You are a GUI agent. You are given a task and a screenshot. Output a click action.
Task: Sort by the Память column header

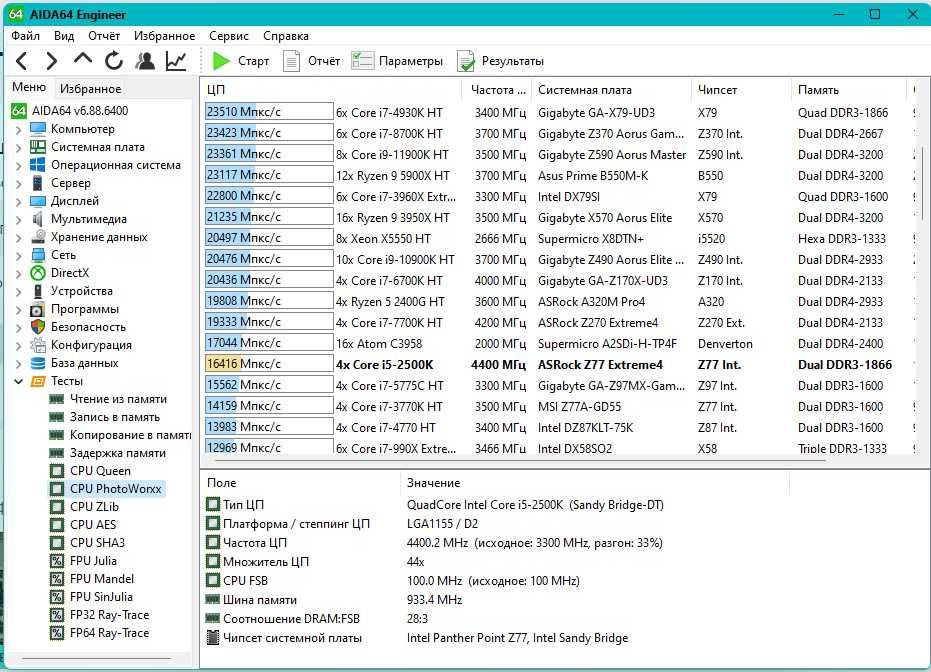(848, 90)
